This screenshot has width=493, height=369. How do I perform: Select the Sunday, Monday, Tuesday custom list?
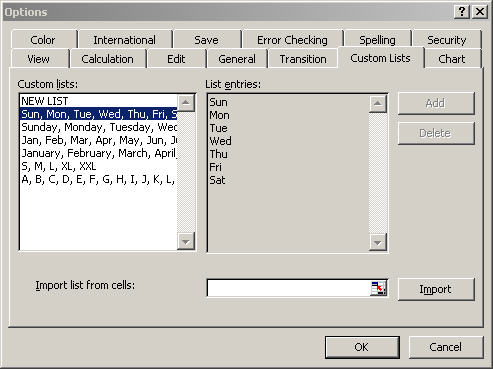pos(98,127)
